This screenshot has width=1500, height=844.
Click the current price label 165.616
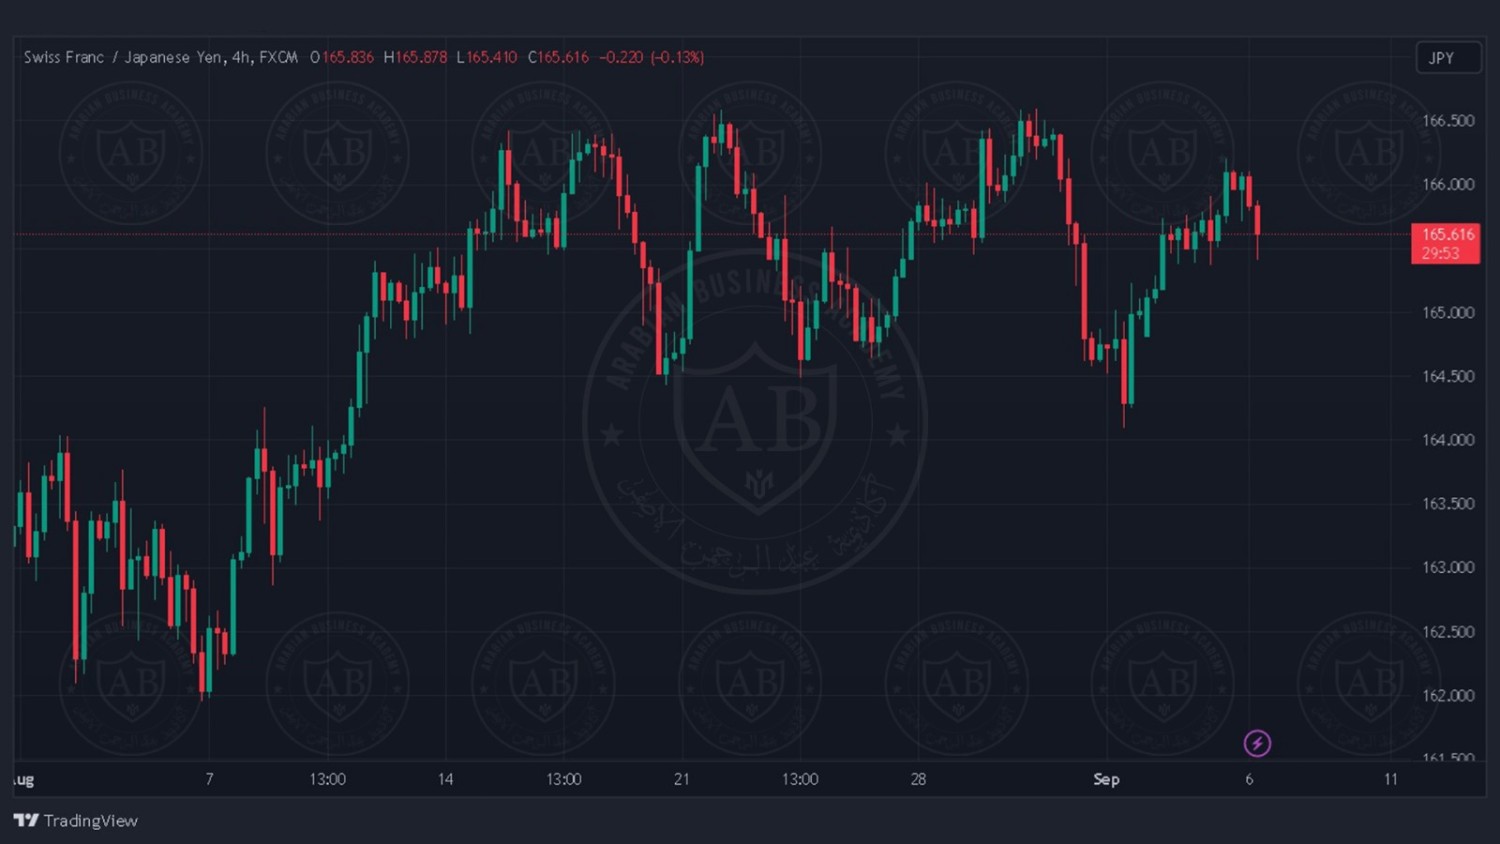pos(1447,234)
